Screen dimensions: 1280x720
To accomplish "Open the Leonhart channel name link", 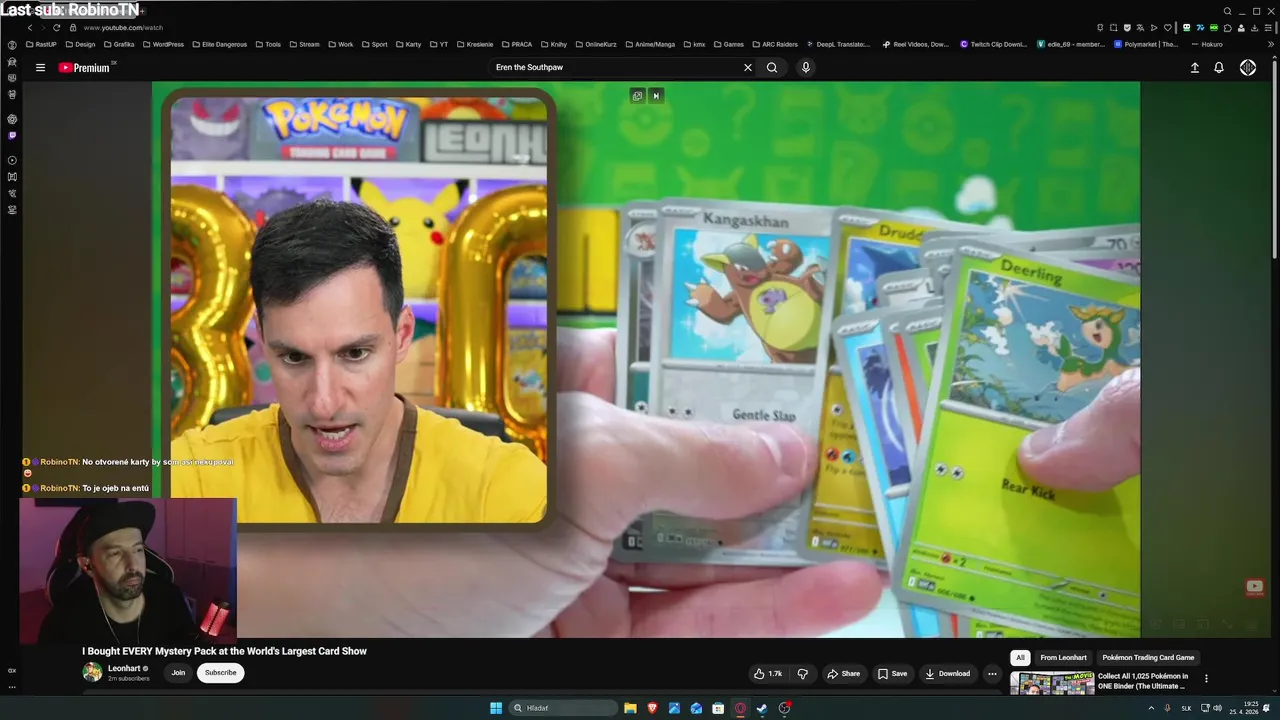I will tap(124, 669).
